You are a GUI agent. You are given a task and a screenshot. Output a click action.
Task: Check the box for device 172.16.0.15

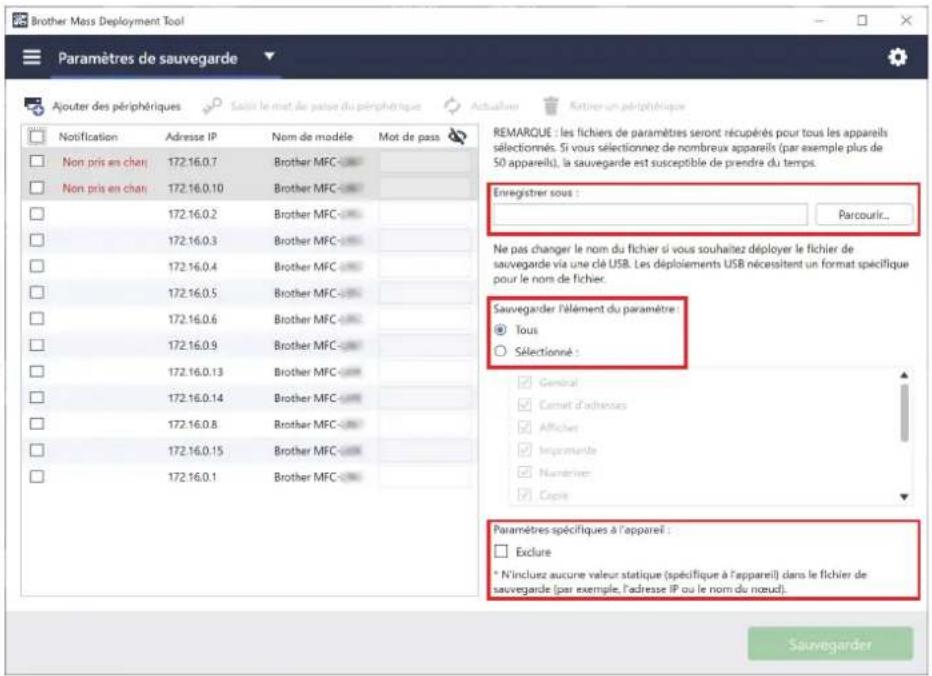click(x=37, y=450)
